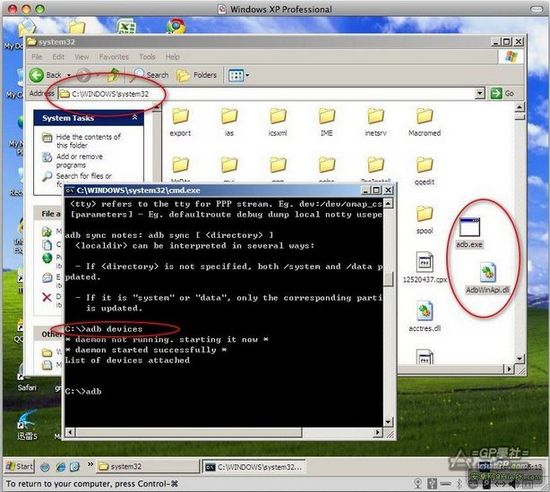
Task: Click the 'adb devices' command line text
Action: coord(104,329)
